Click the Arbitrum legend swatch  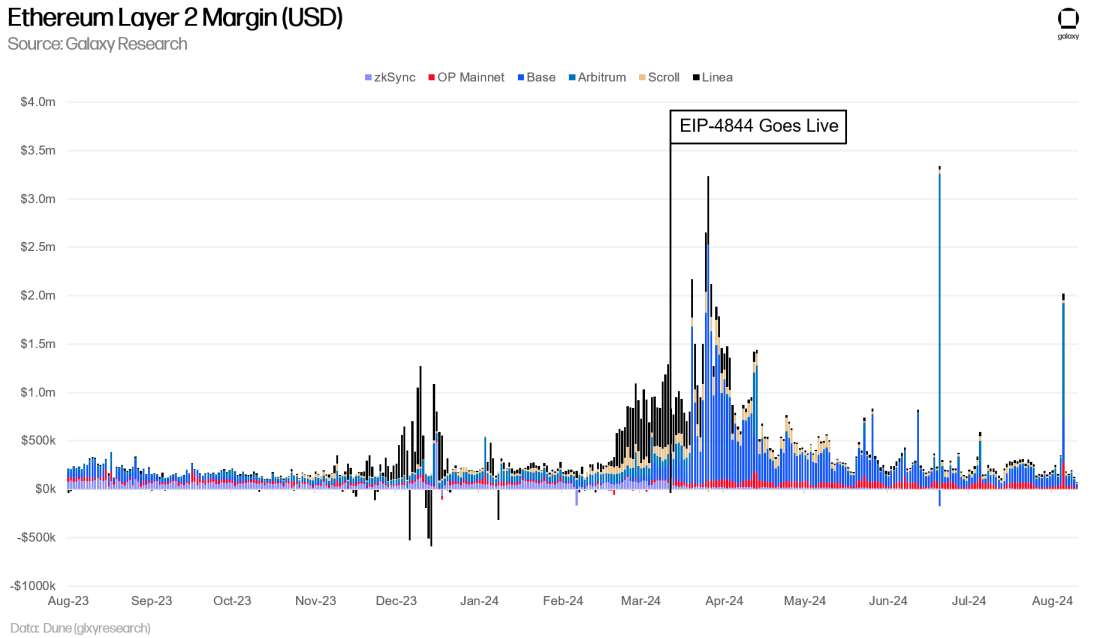point(572,77)
